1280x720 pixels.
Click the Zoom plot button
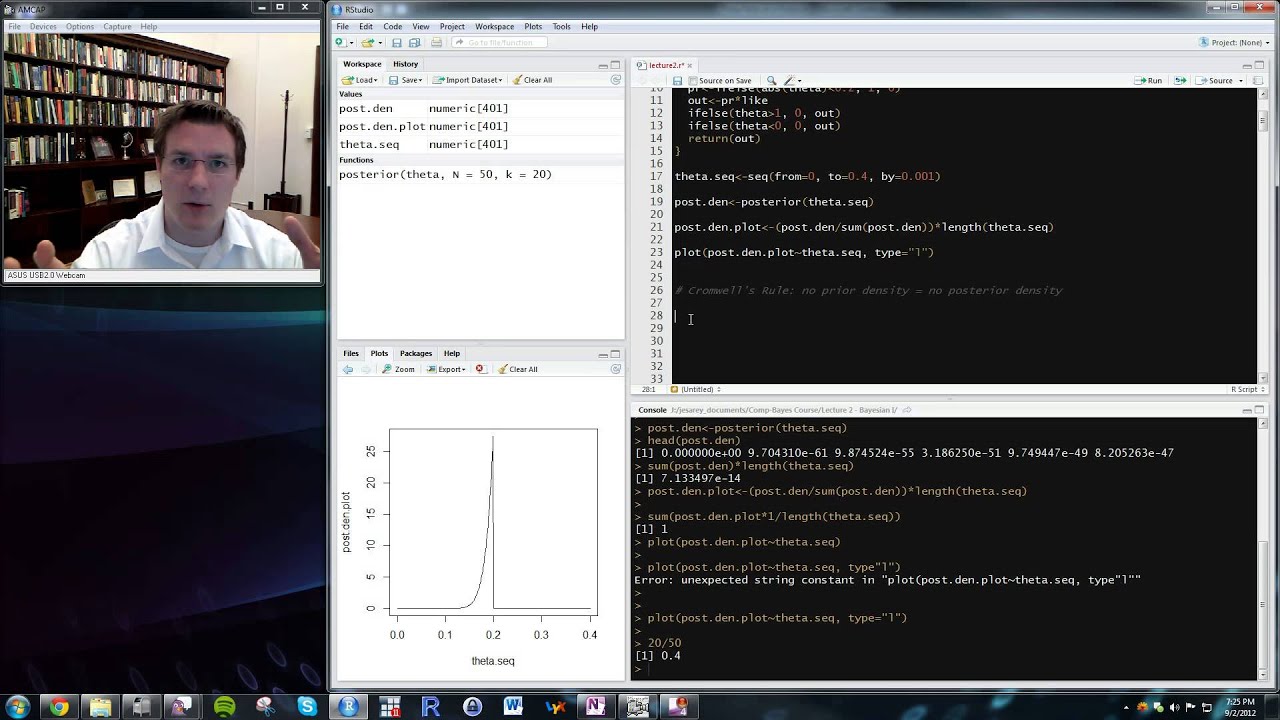398,369
